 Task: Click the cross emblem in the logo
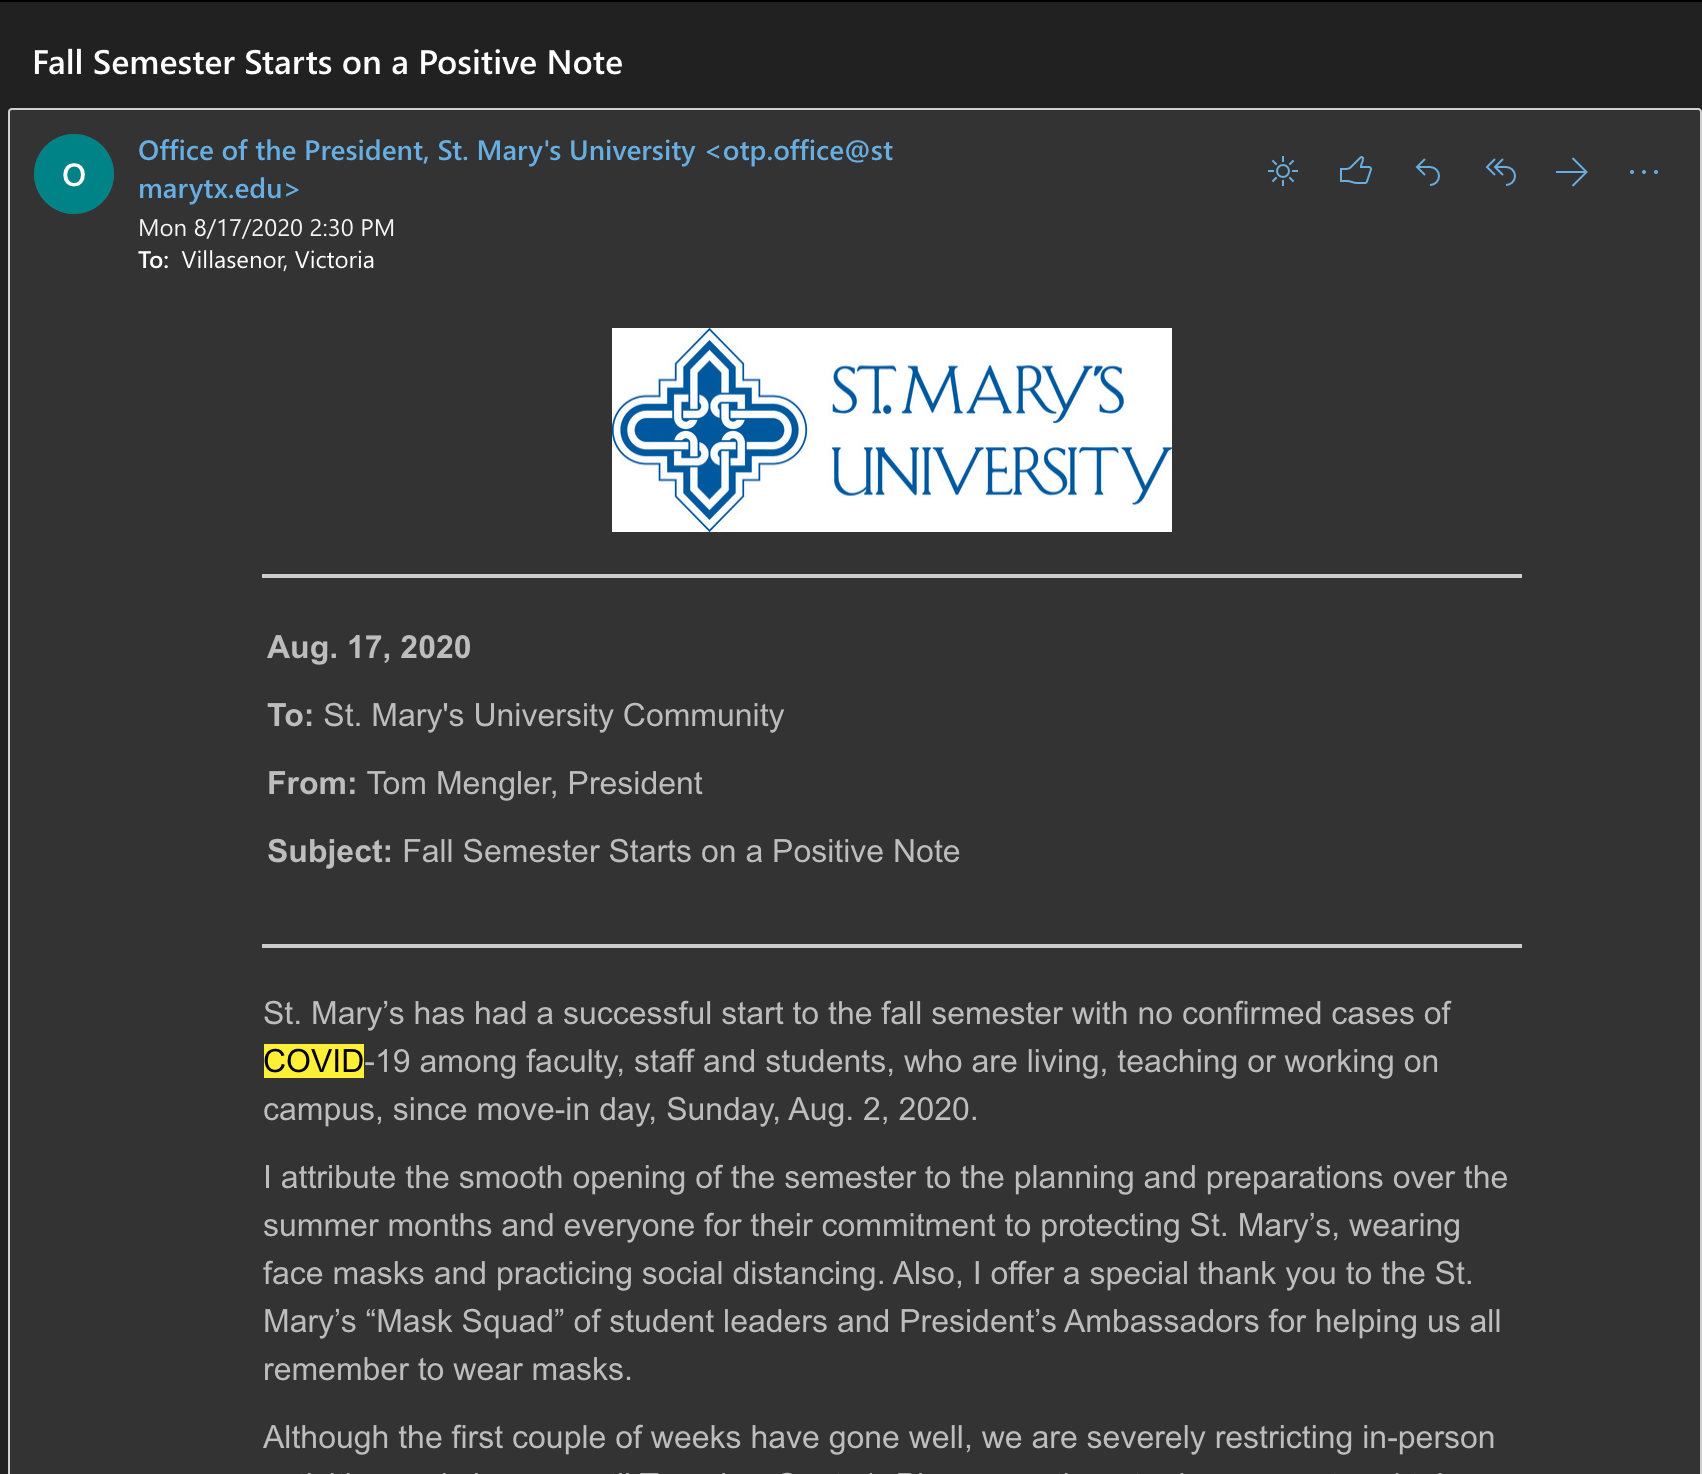point(709,430)
